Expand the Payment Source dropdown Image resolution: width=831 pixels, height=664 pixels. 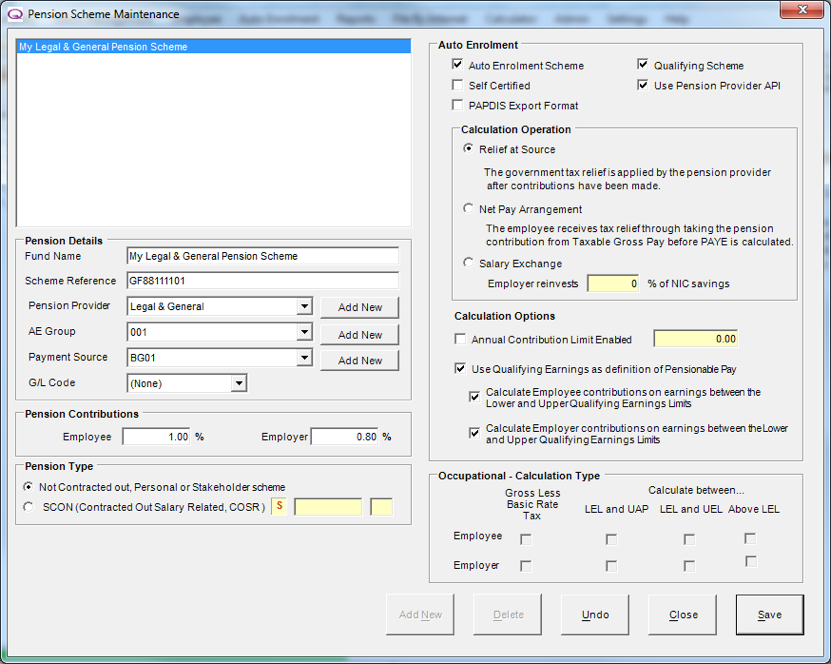(x=303, y=358)
